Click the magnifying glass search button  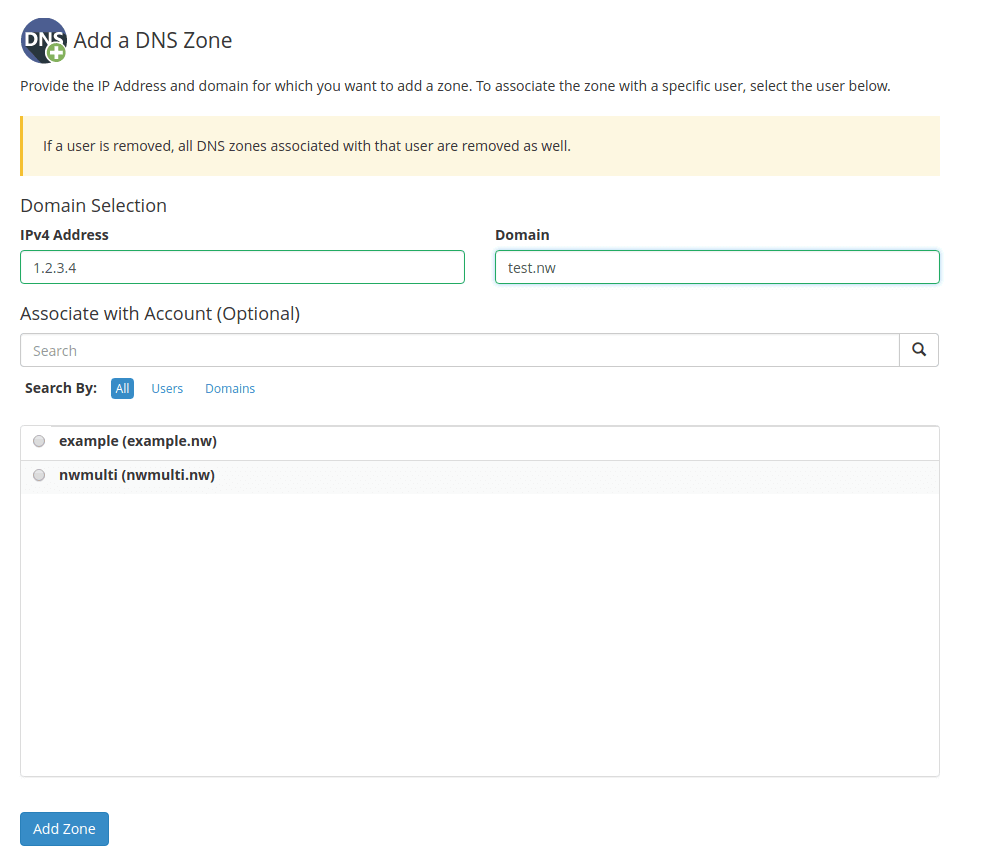[x=919, y=350]
